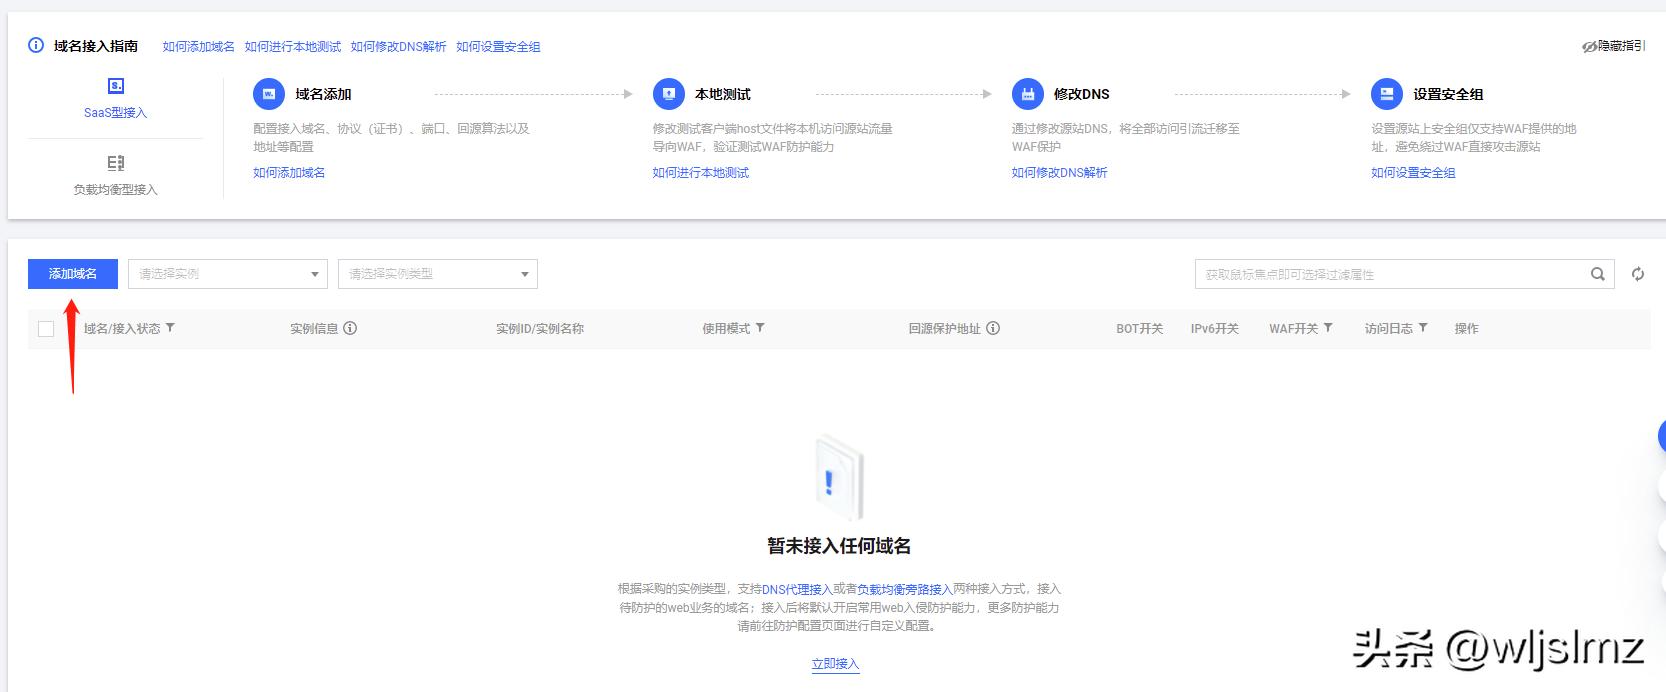
Task: Click the 负载均衡旁路接入 link
Action: [x=904, y=589]
